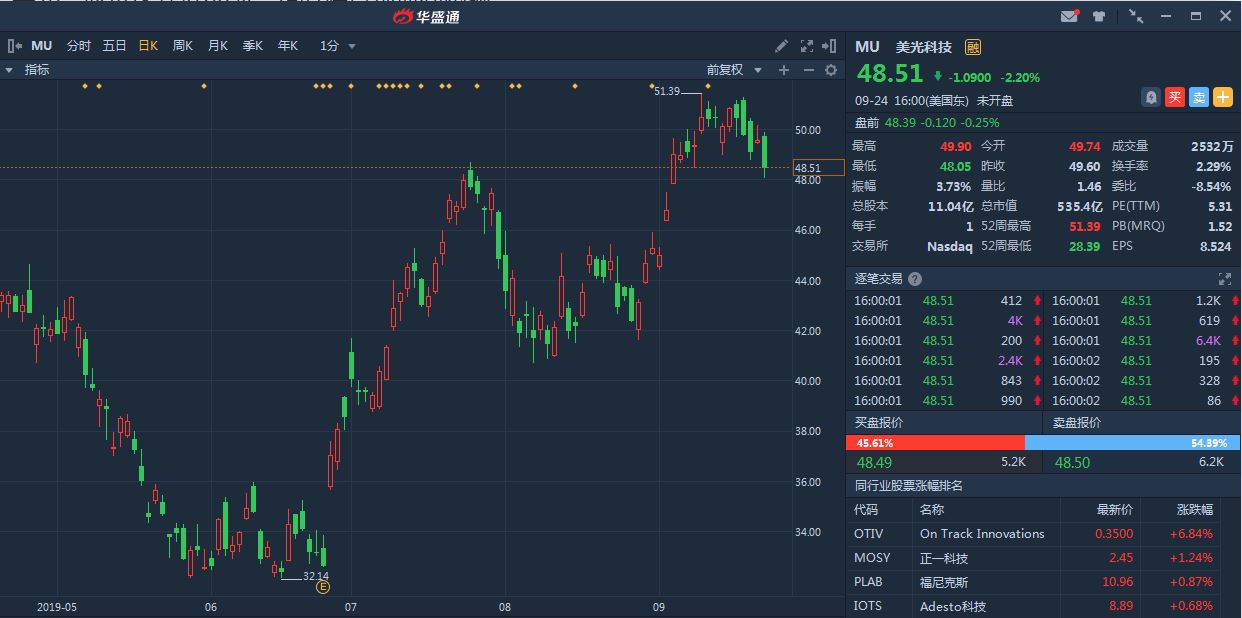
Task: Expand the 指标 indicators panel
Action: tap(28, 70)
